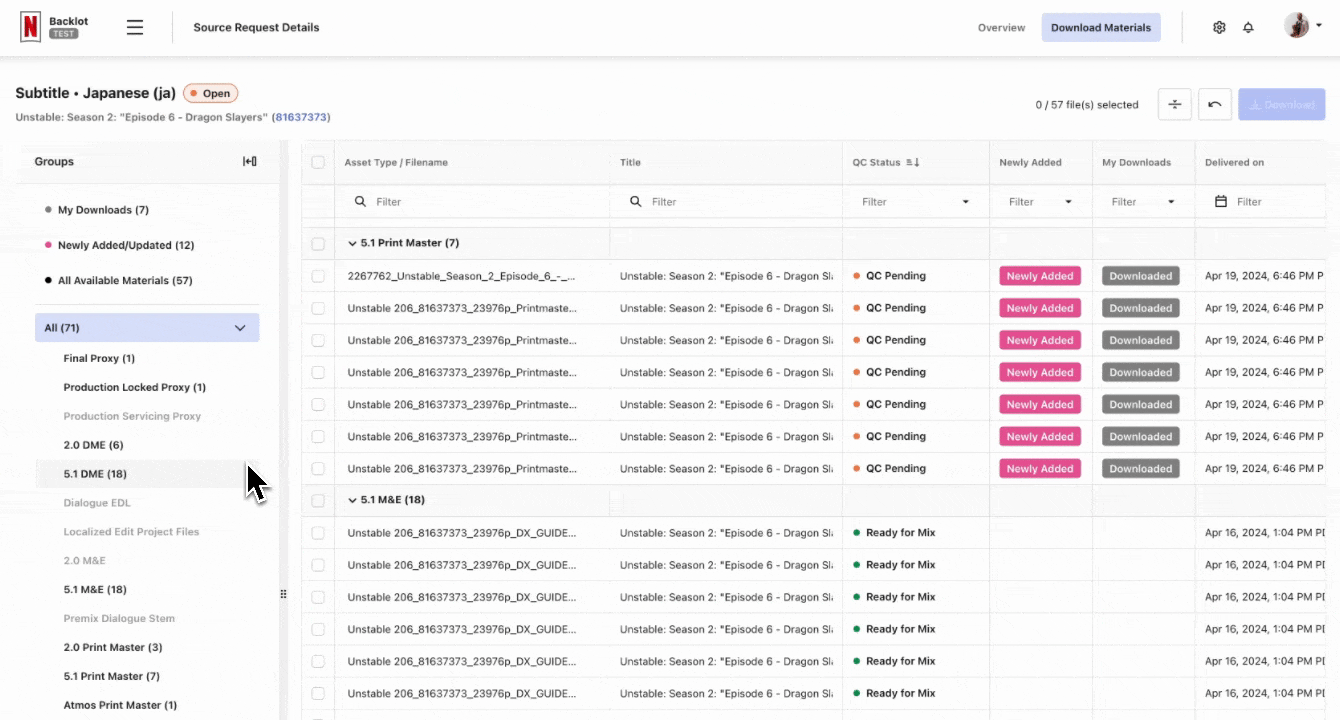Select 5.1 DME (18) in groups
1340x720 pixels.
(x=95, y=474)
